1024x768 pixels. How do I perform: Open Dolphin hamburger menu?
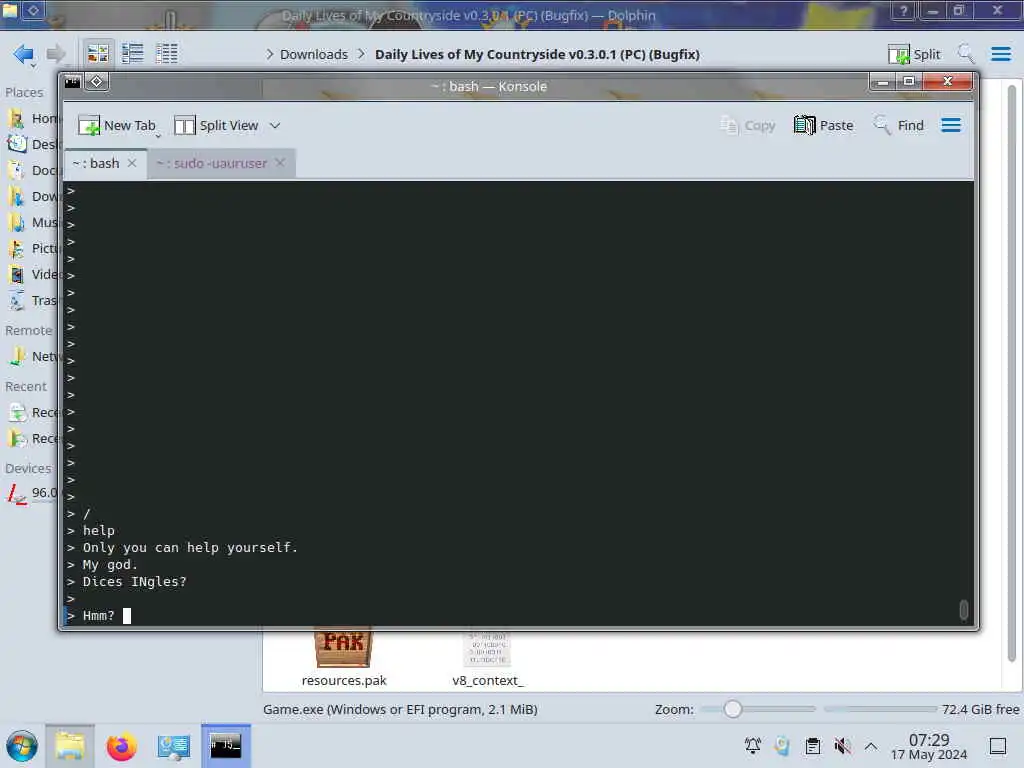(1000, 54)
